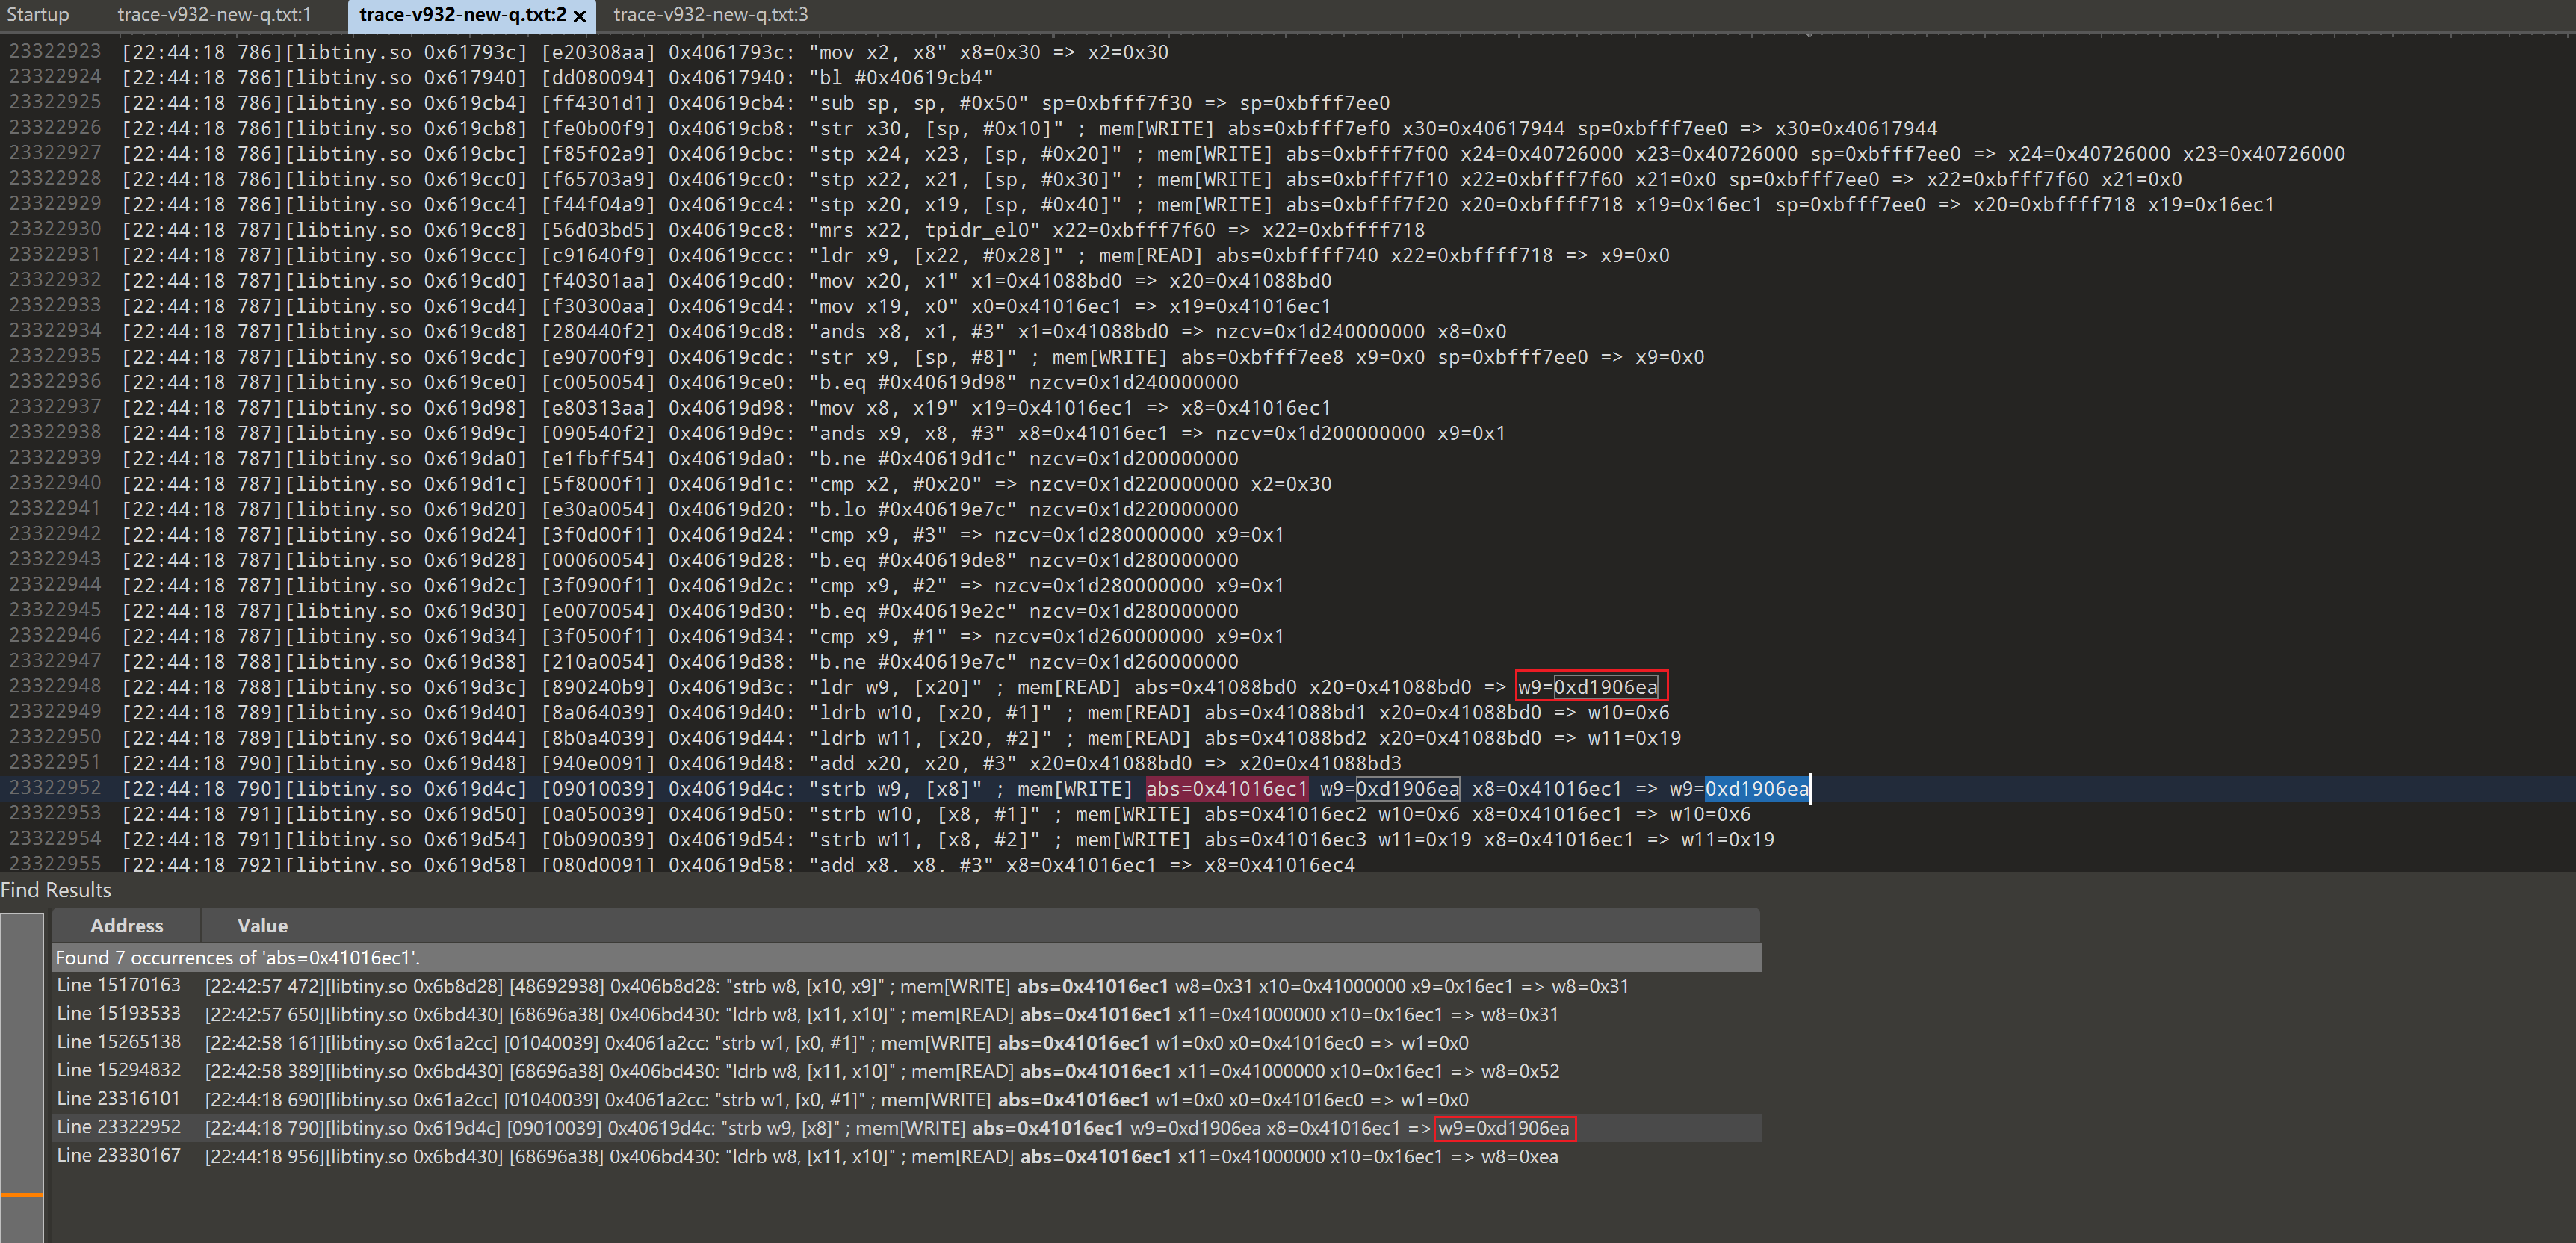
Task: Click the Address column header
Action: click(x=126, y=925)
